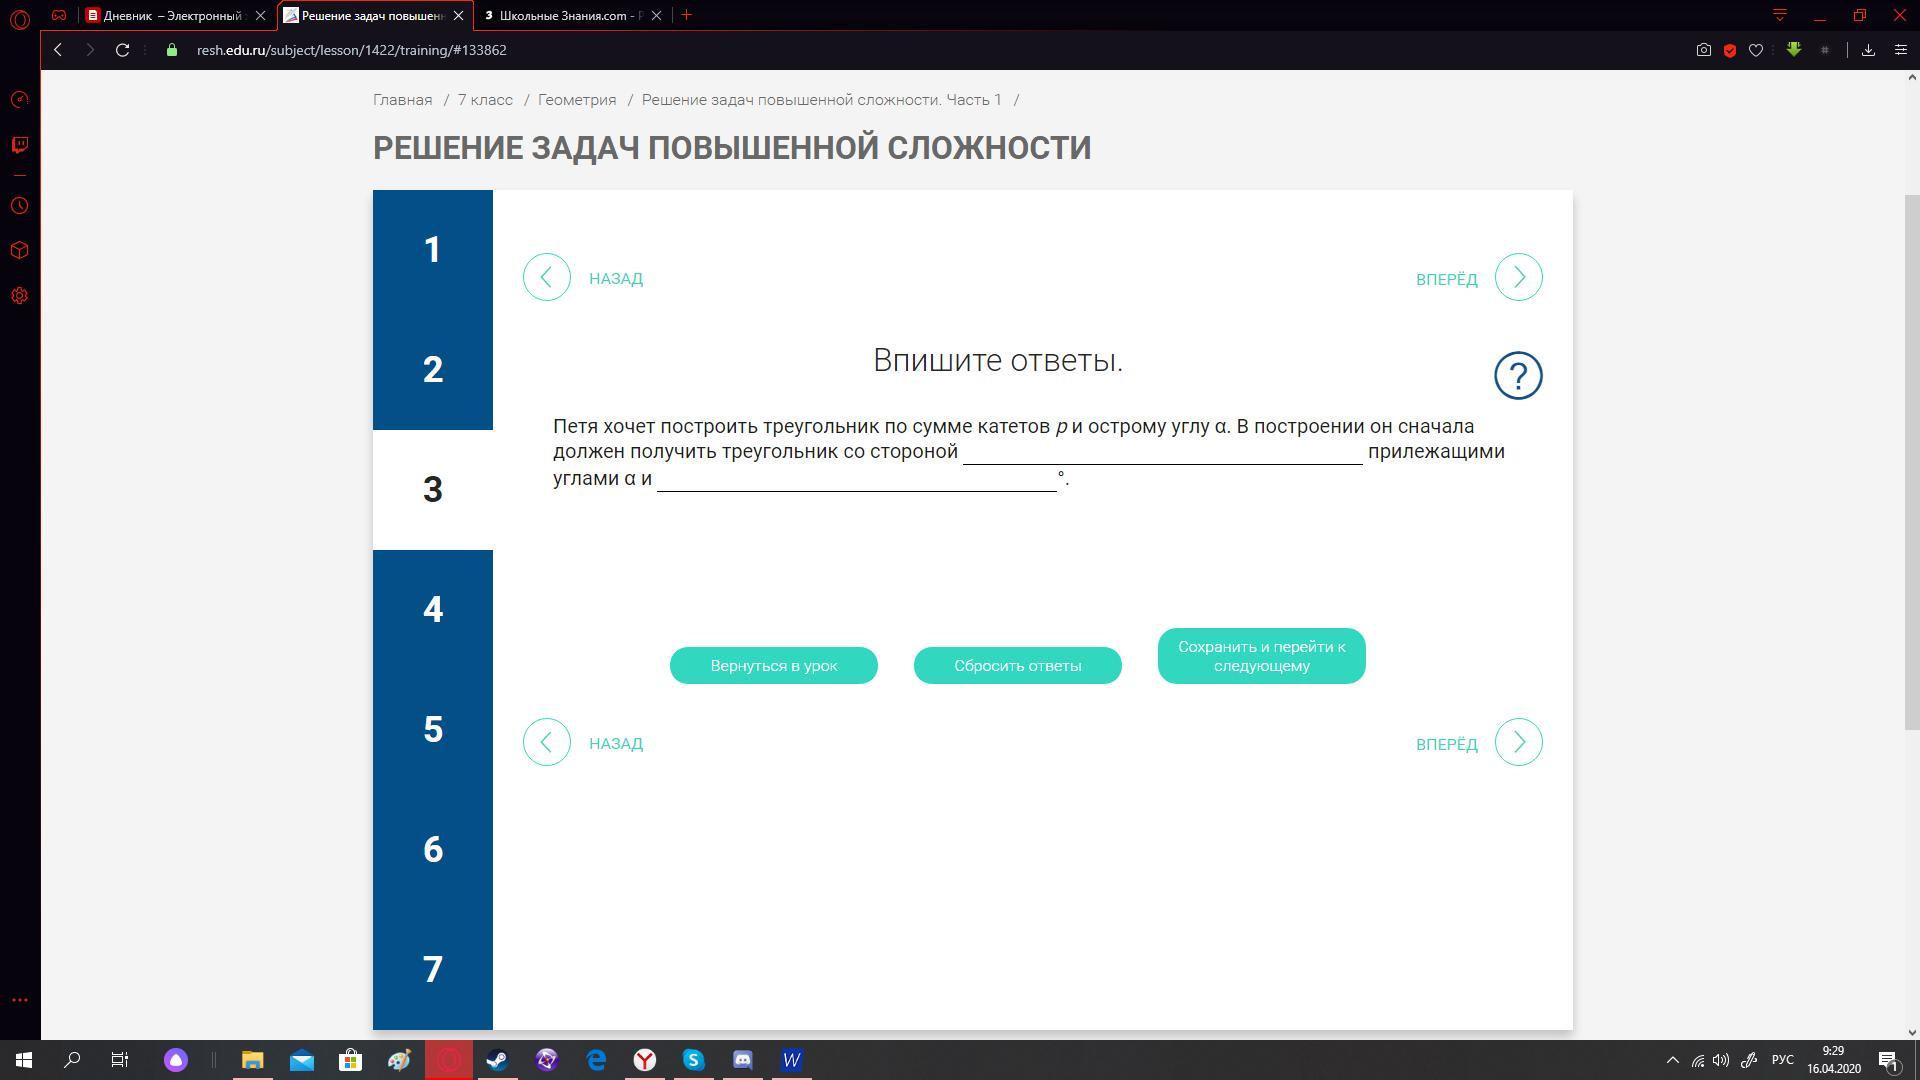
Task: Open the downloads icon in the toolbar
Action: (x=1867, y=50)
